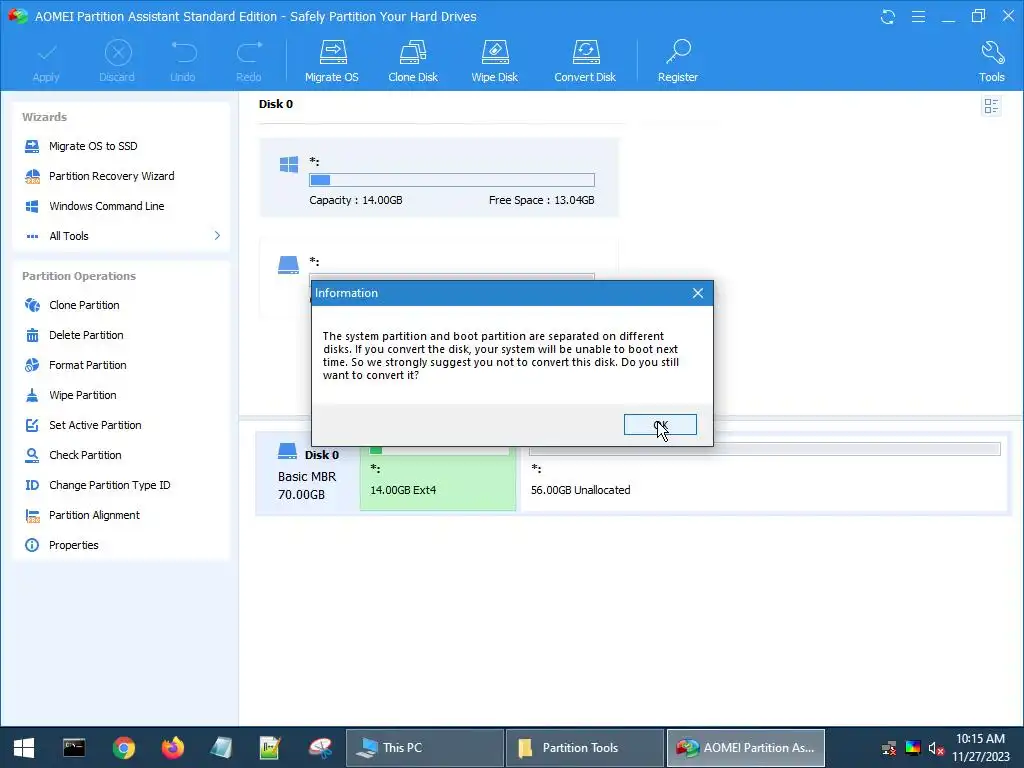Click the AOMEI Partition taskbar button
This screenshot has width=1024, height=768.
point(745,748)
